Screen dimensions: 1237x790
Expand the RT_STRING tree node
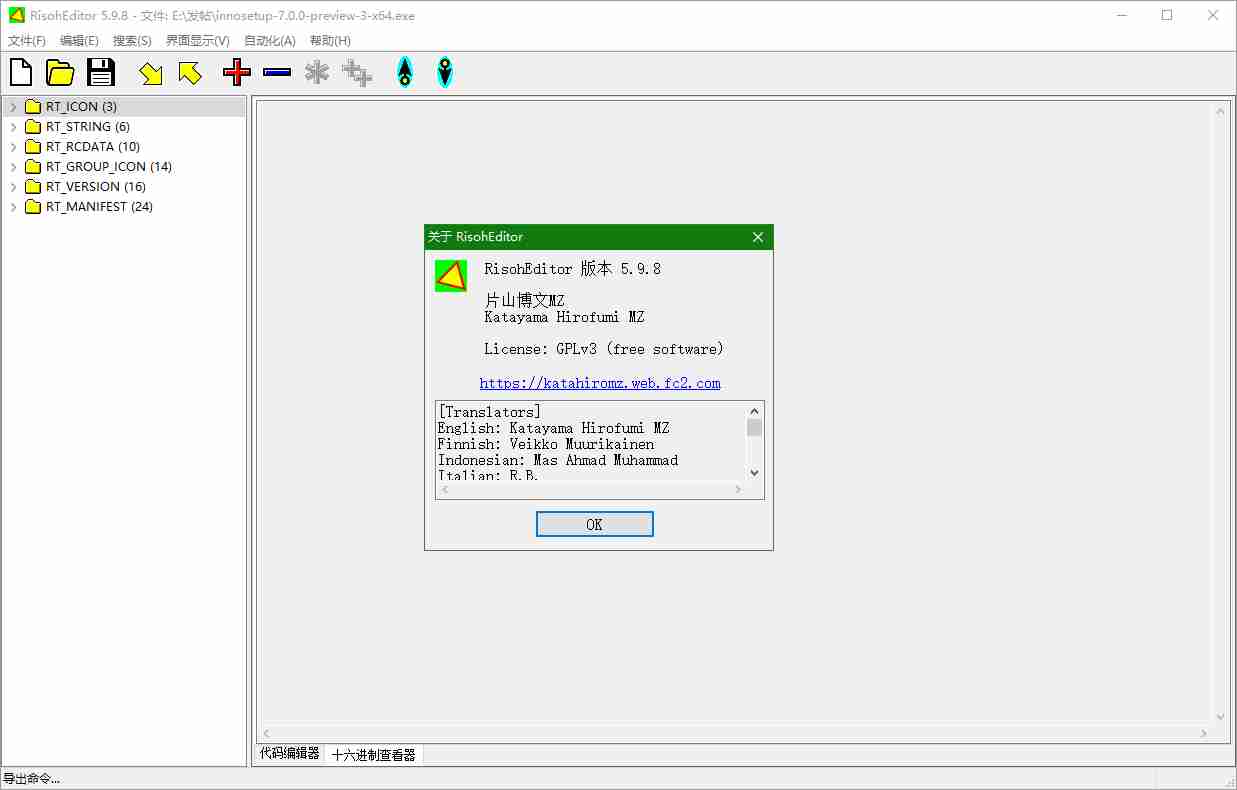tap(13, 127)
